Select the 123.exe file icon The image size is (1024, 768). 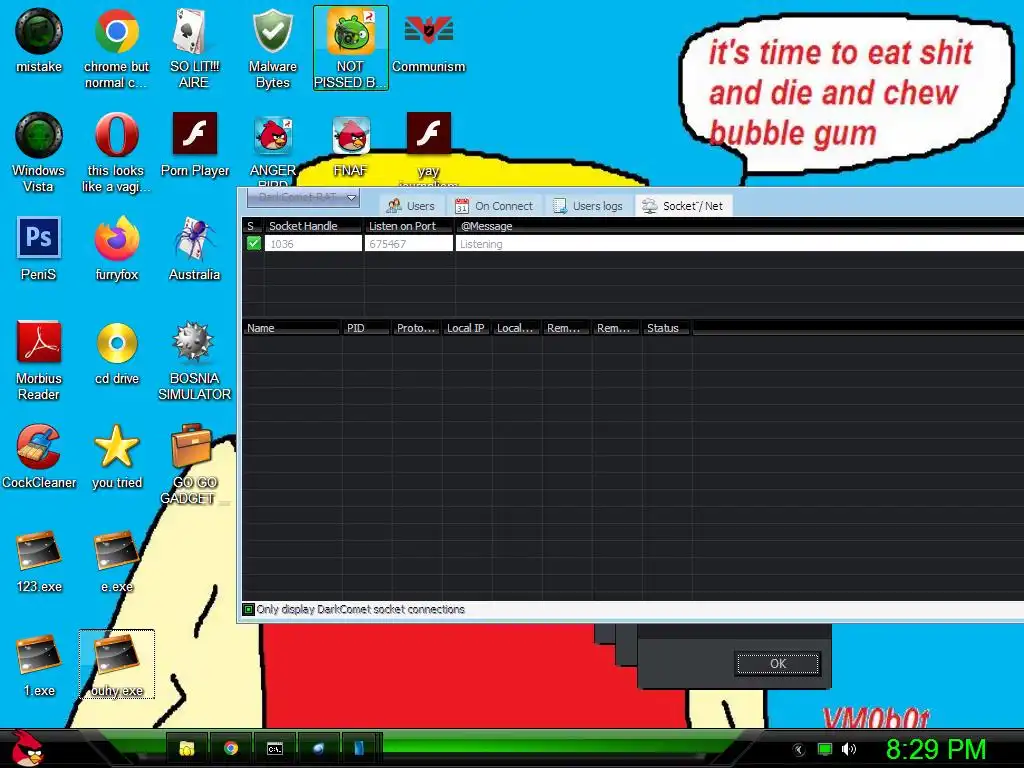point(39,562)
